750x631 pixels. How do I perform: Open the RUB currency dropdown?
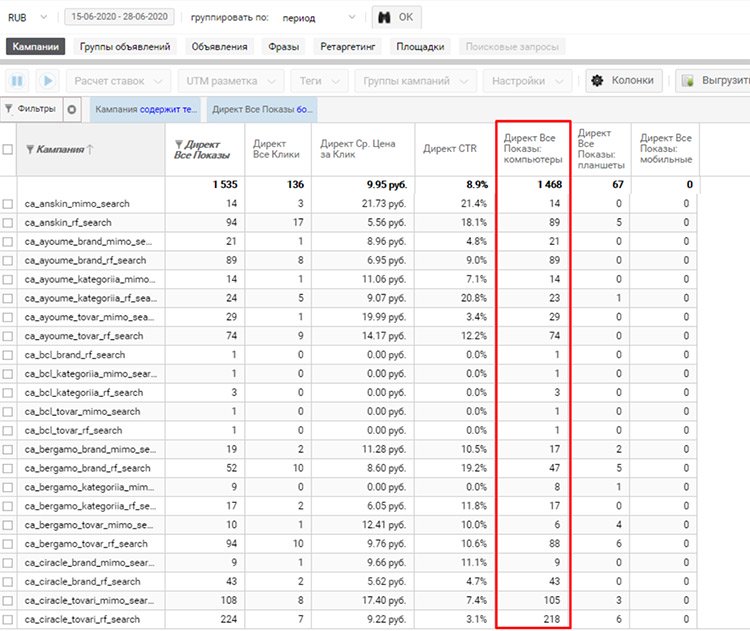point(27,18)
